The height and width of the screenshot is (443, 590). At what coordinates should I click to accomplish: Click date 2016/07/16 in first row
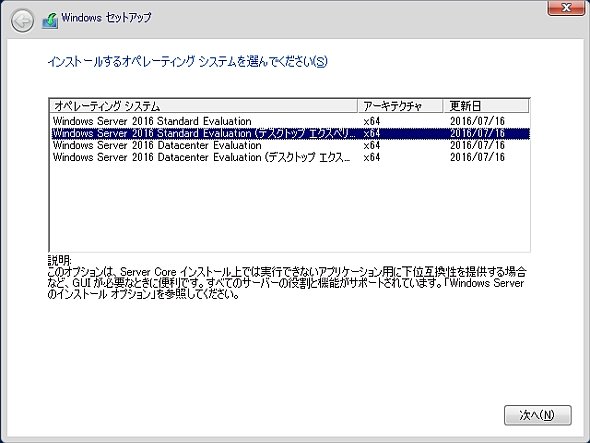click(477, 121)
